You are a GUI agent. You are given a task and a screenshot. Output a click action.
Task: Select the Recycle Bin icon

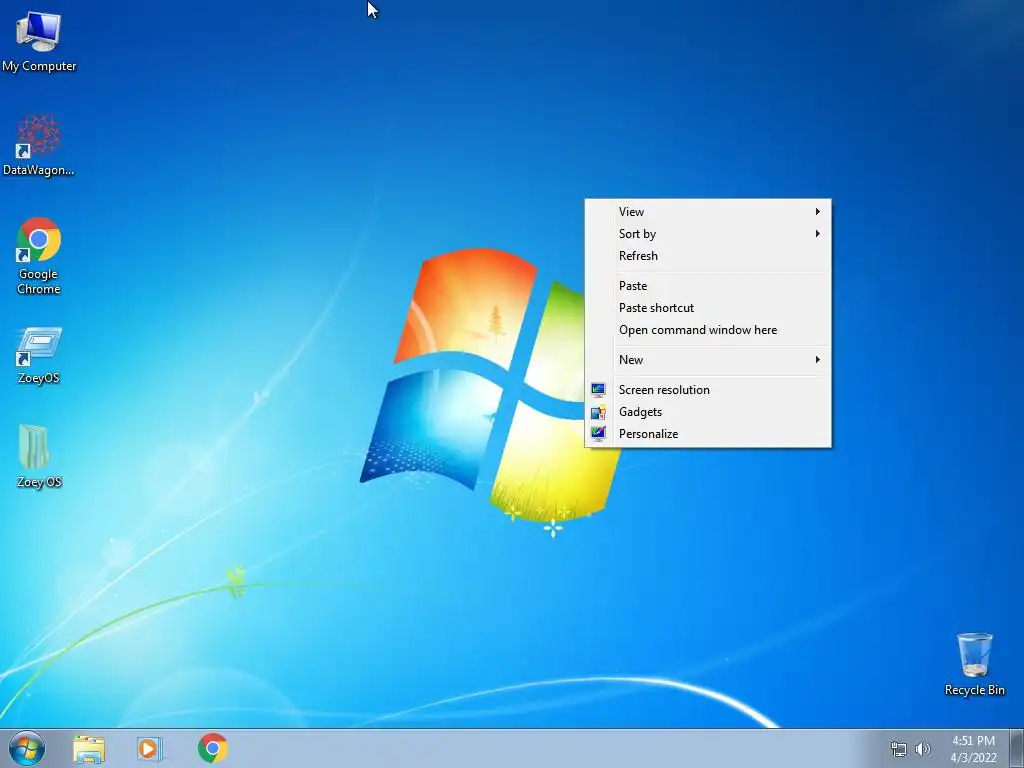click(974, 664)
